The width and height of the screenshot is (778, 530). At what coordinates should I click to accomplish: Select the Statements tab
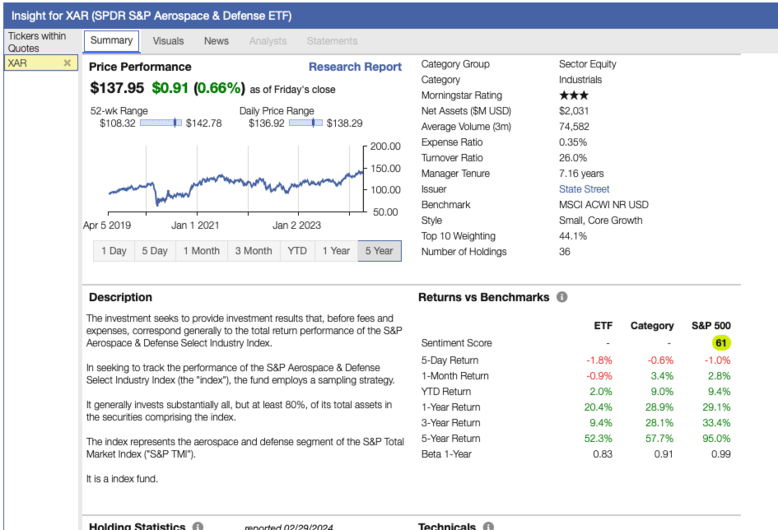pos(332,41)
